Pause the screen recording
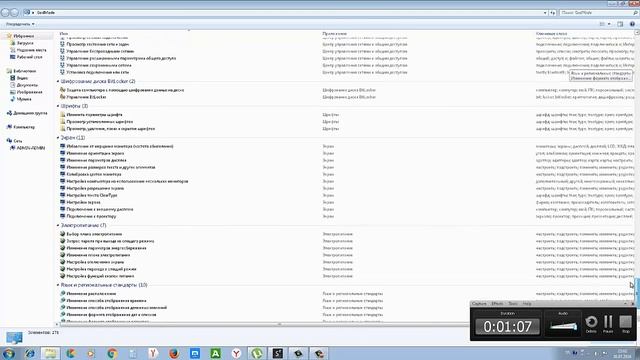The width and height of the screenshot is (640, 360). pos(608,322)
